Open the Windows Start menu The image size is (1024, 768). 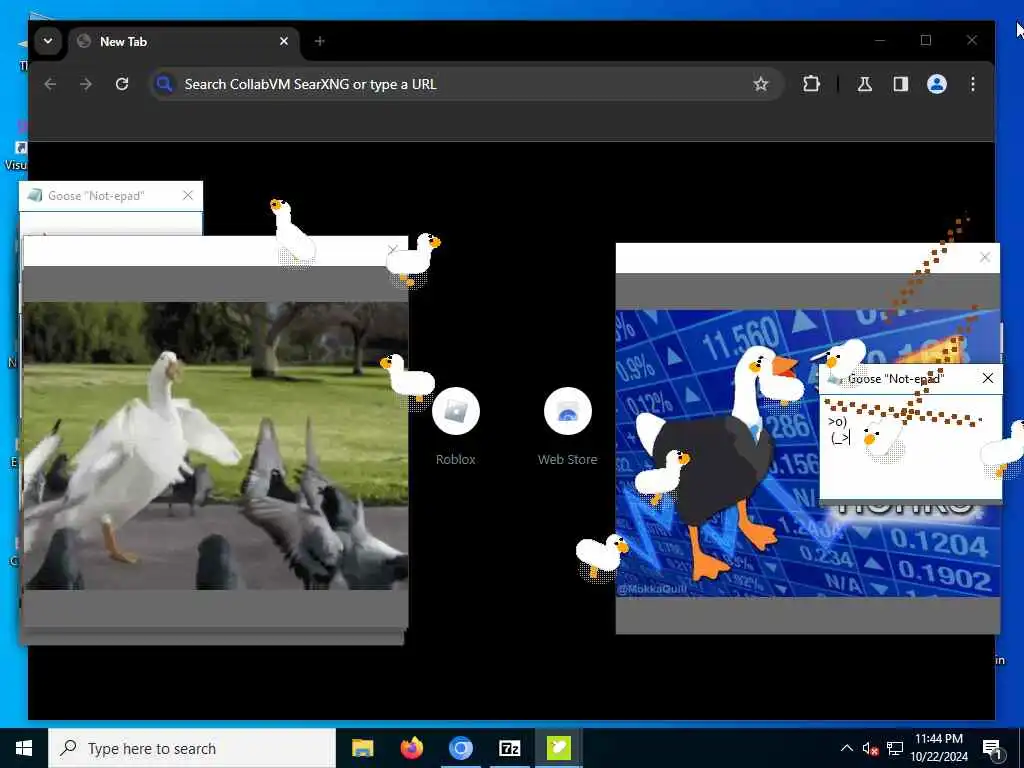(24, 748)
